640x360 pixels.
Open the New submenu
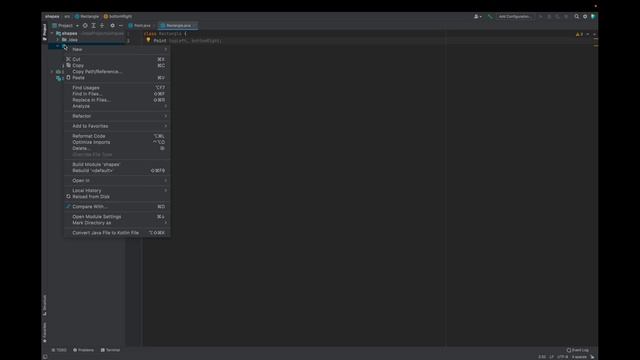point(117,49)
